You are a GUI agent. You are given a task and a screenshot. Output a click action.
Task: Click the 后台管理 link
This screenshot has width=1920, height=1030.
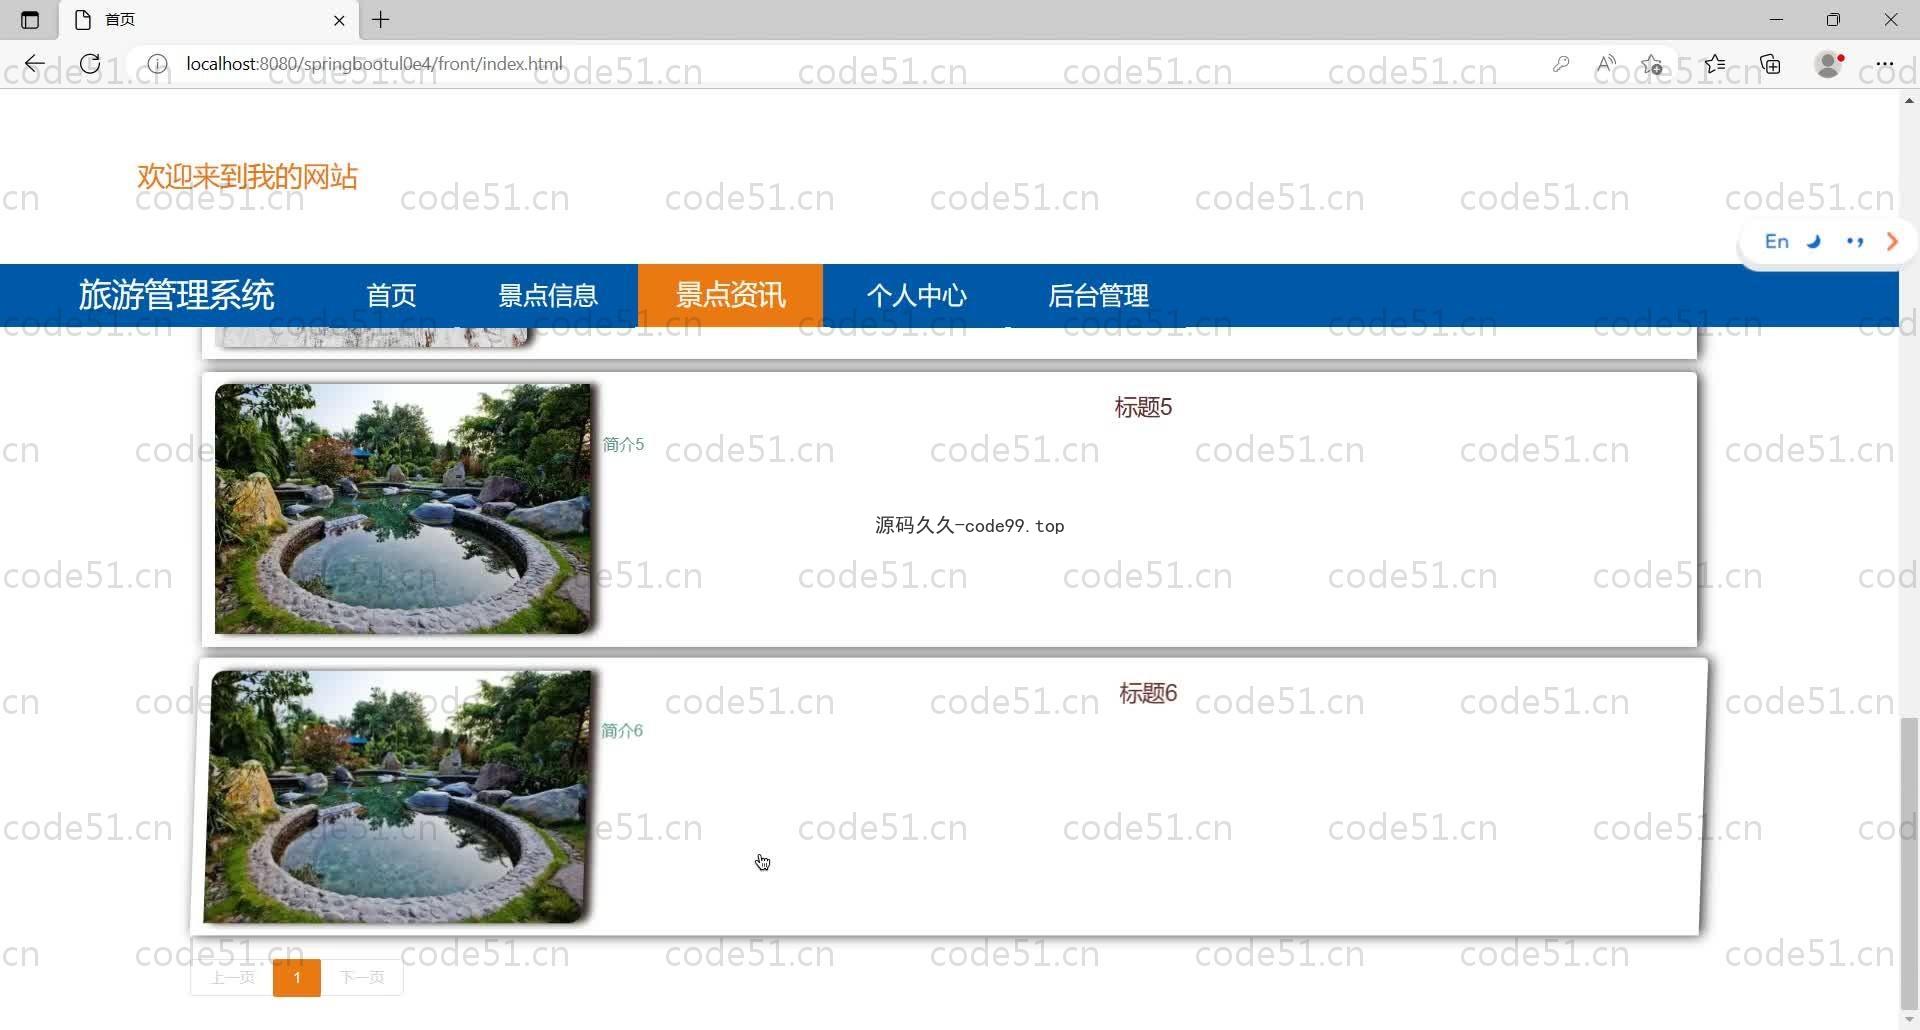pos(1098,296)
